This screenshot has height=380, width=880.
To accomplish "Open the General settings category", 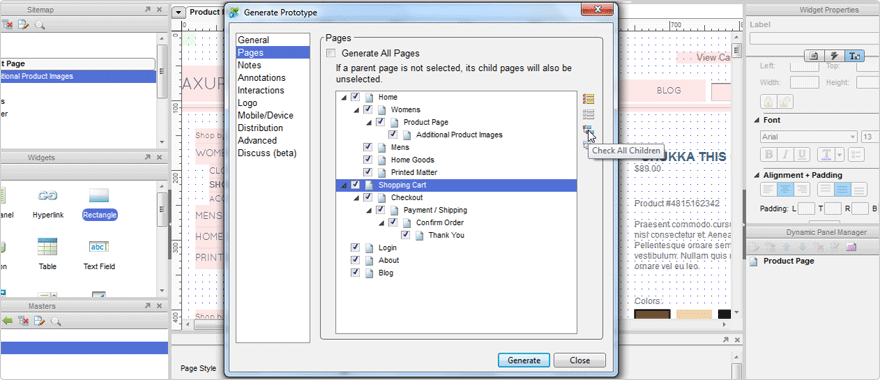I will coord(253,40).
